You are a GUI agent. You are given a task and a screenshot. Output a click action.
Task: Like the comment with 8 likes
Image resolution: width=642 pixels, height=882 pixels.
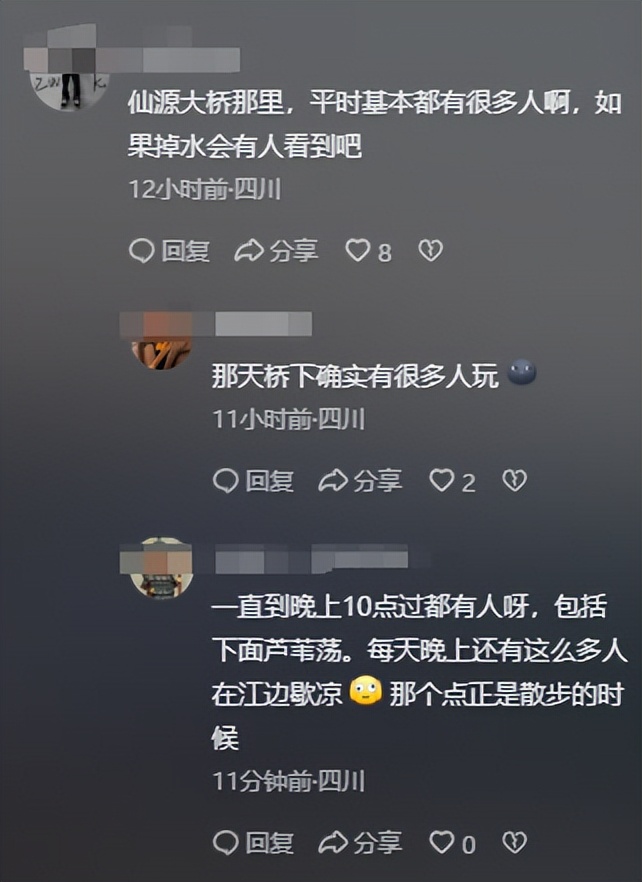point(369,251)
